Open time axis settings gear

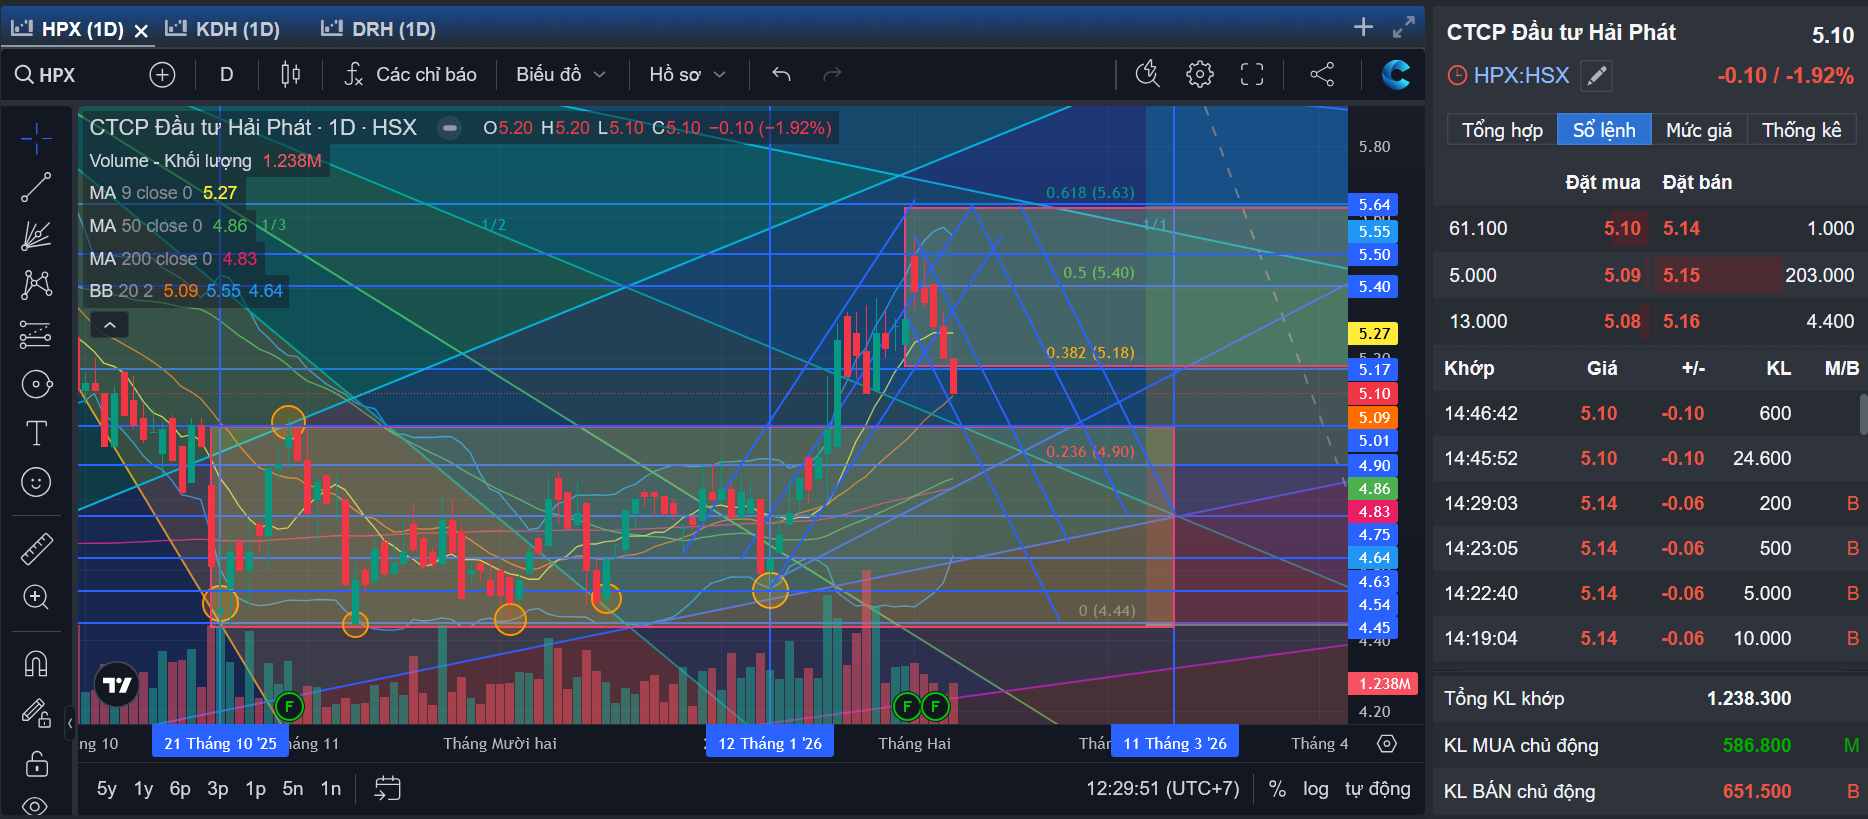(1387, 743)
